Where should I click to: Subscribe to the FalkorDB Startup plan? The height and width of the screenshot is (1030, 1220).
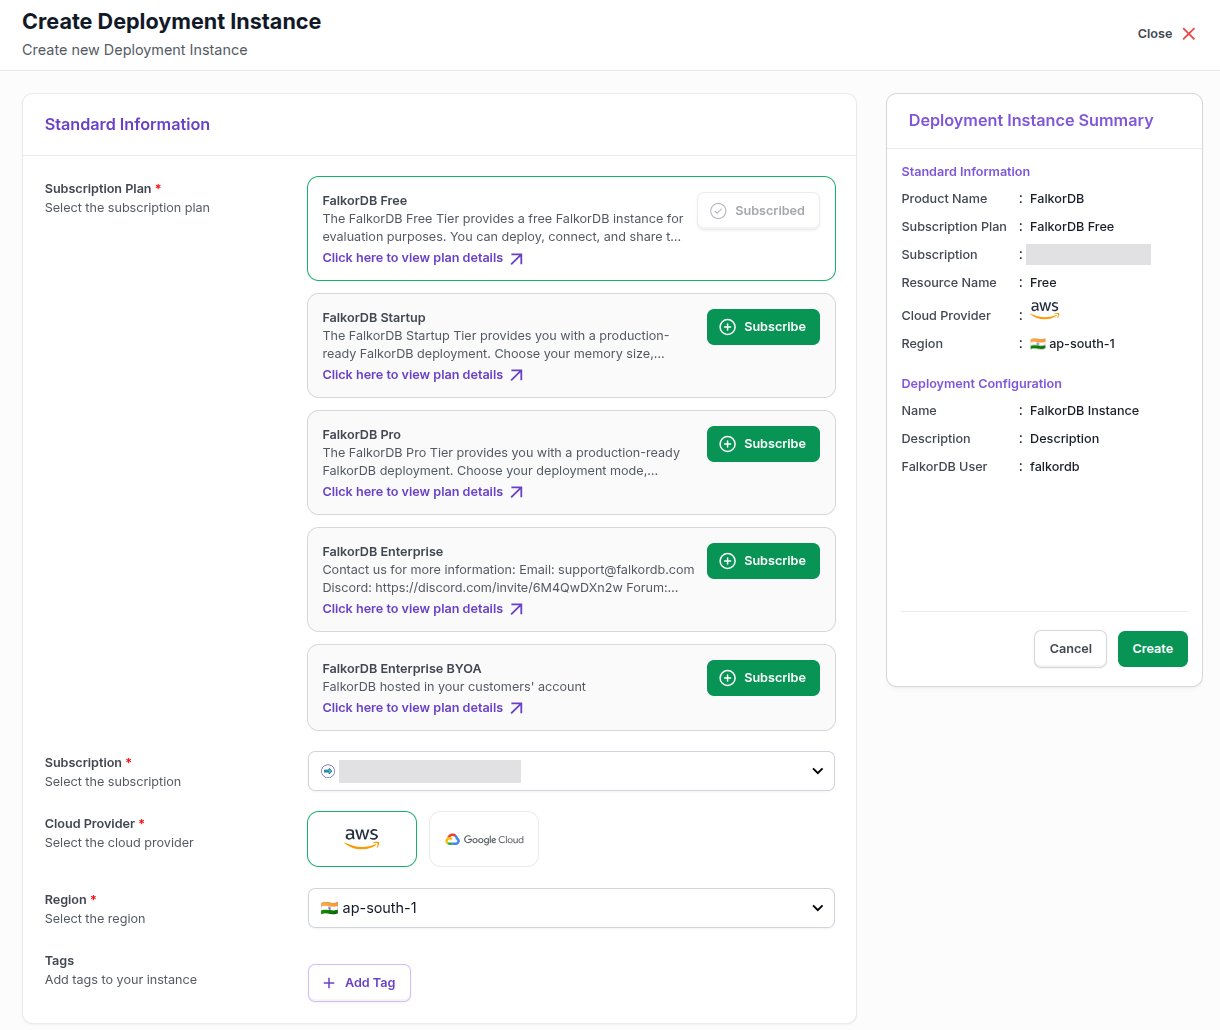pyautogui.click(x=763, y=327)
